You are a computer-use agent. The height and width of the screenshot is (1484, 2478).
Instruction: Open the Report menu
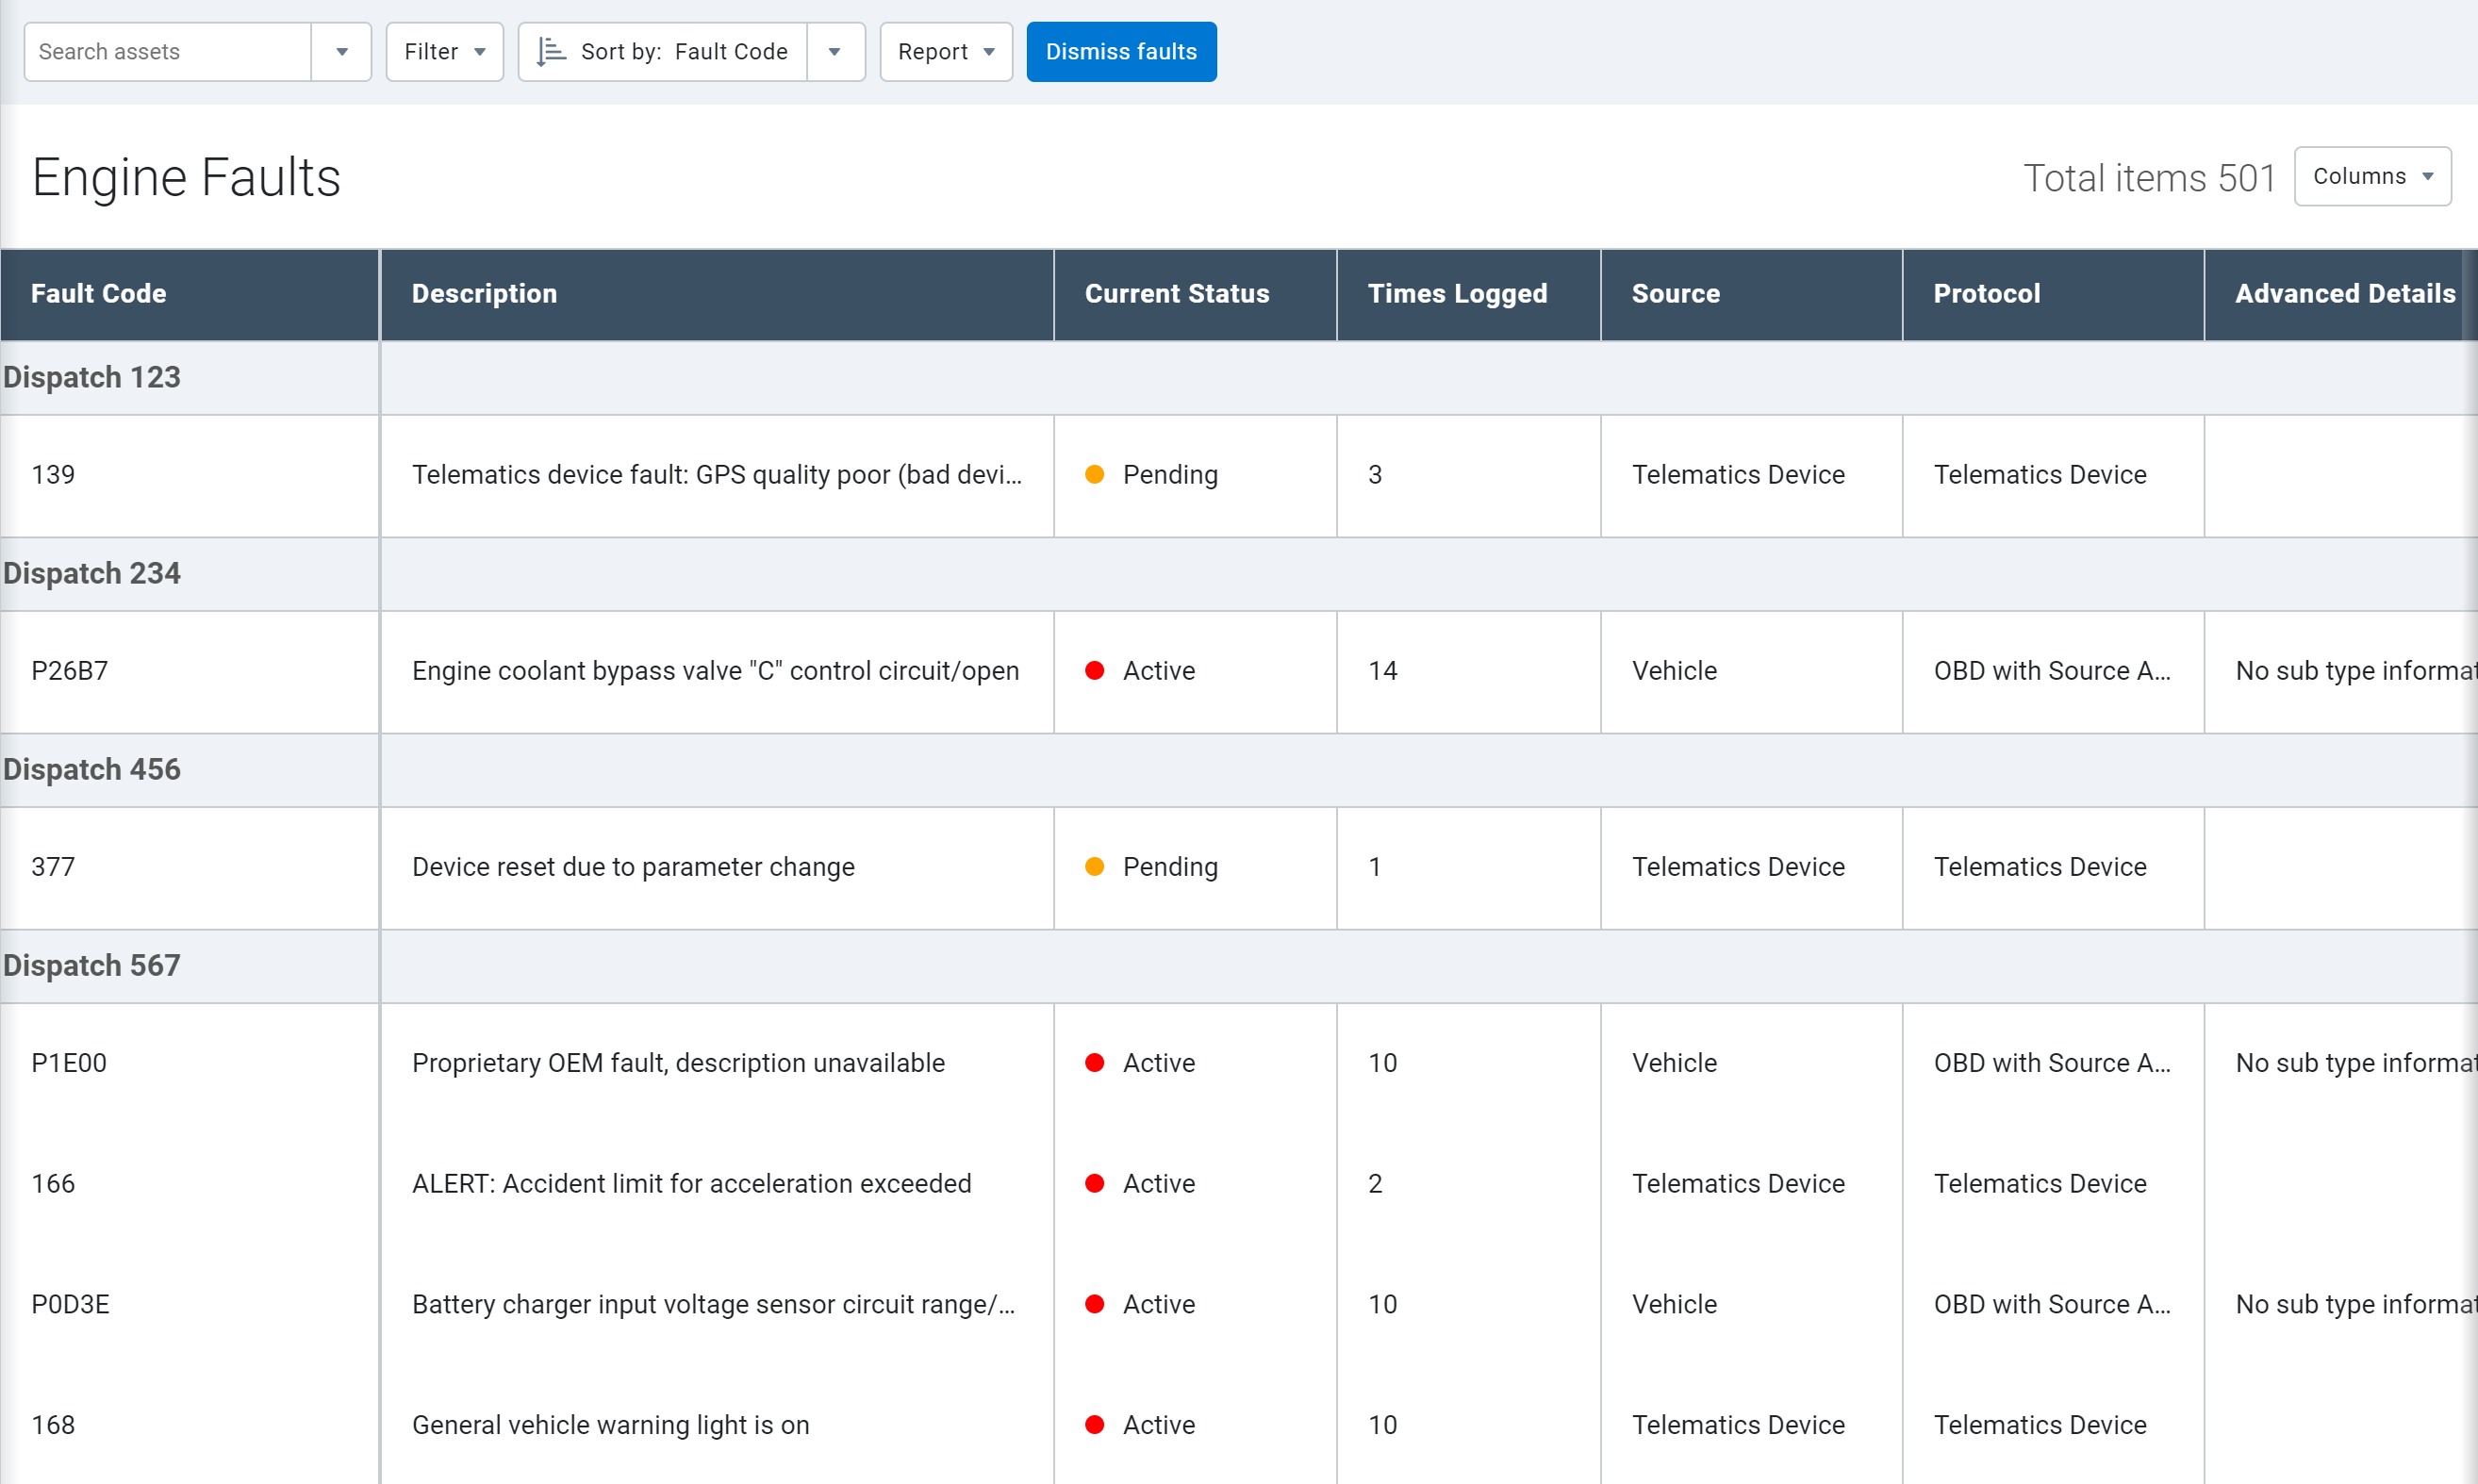click(x=945, y=51)
